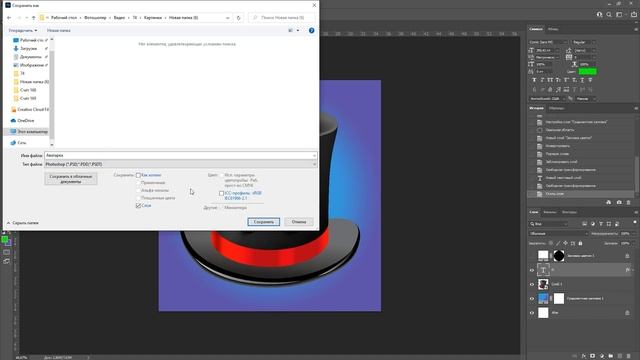Click the black mask thumbnail of color fill layer
Viewport: 640px width, 360px height.
click(x=559, y=256)
